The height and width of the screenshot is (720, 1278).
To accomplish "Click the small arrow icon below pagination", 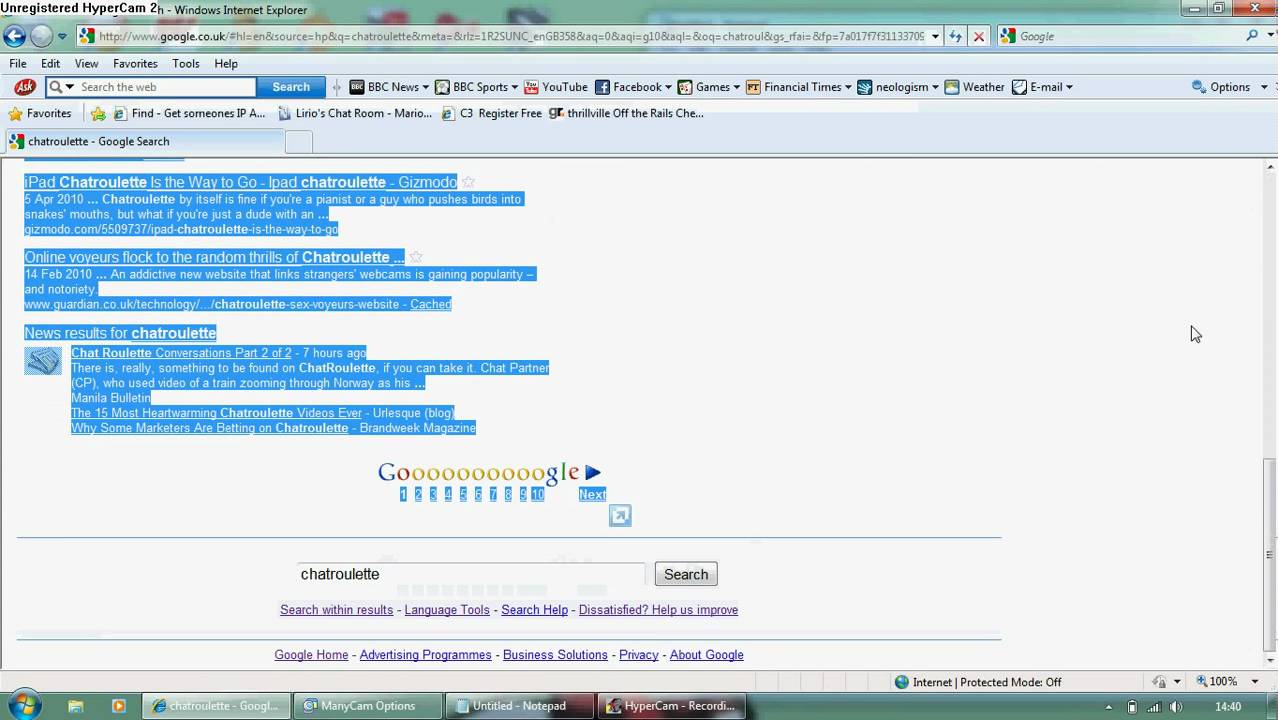I will pyautogui.click(x=620, y=516).
